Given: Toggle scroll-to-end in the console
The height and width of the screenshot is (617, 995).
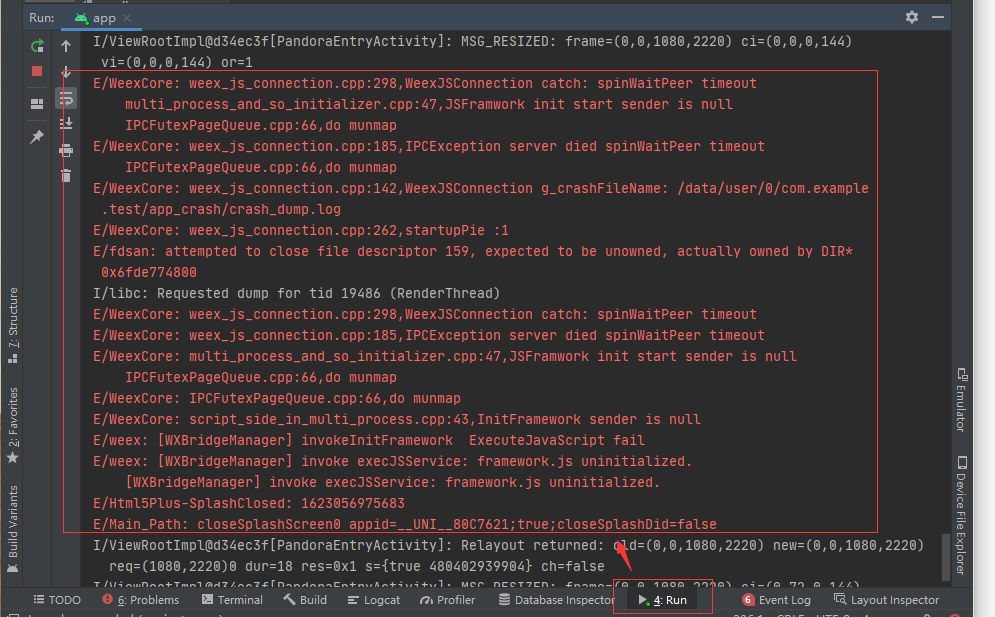Looking at the screenshot, I should [x=65, y=123].
